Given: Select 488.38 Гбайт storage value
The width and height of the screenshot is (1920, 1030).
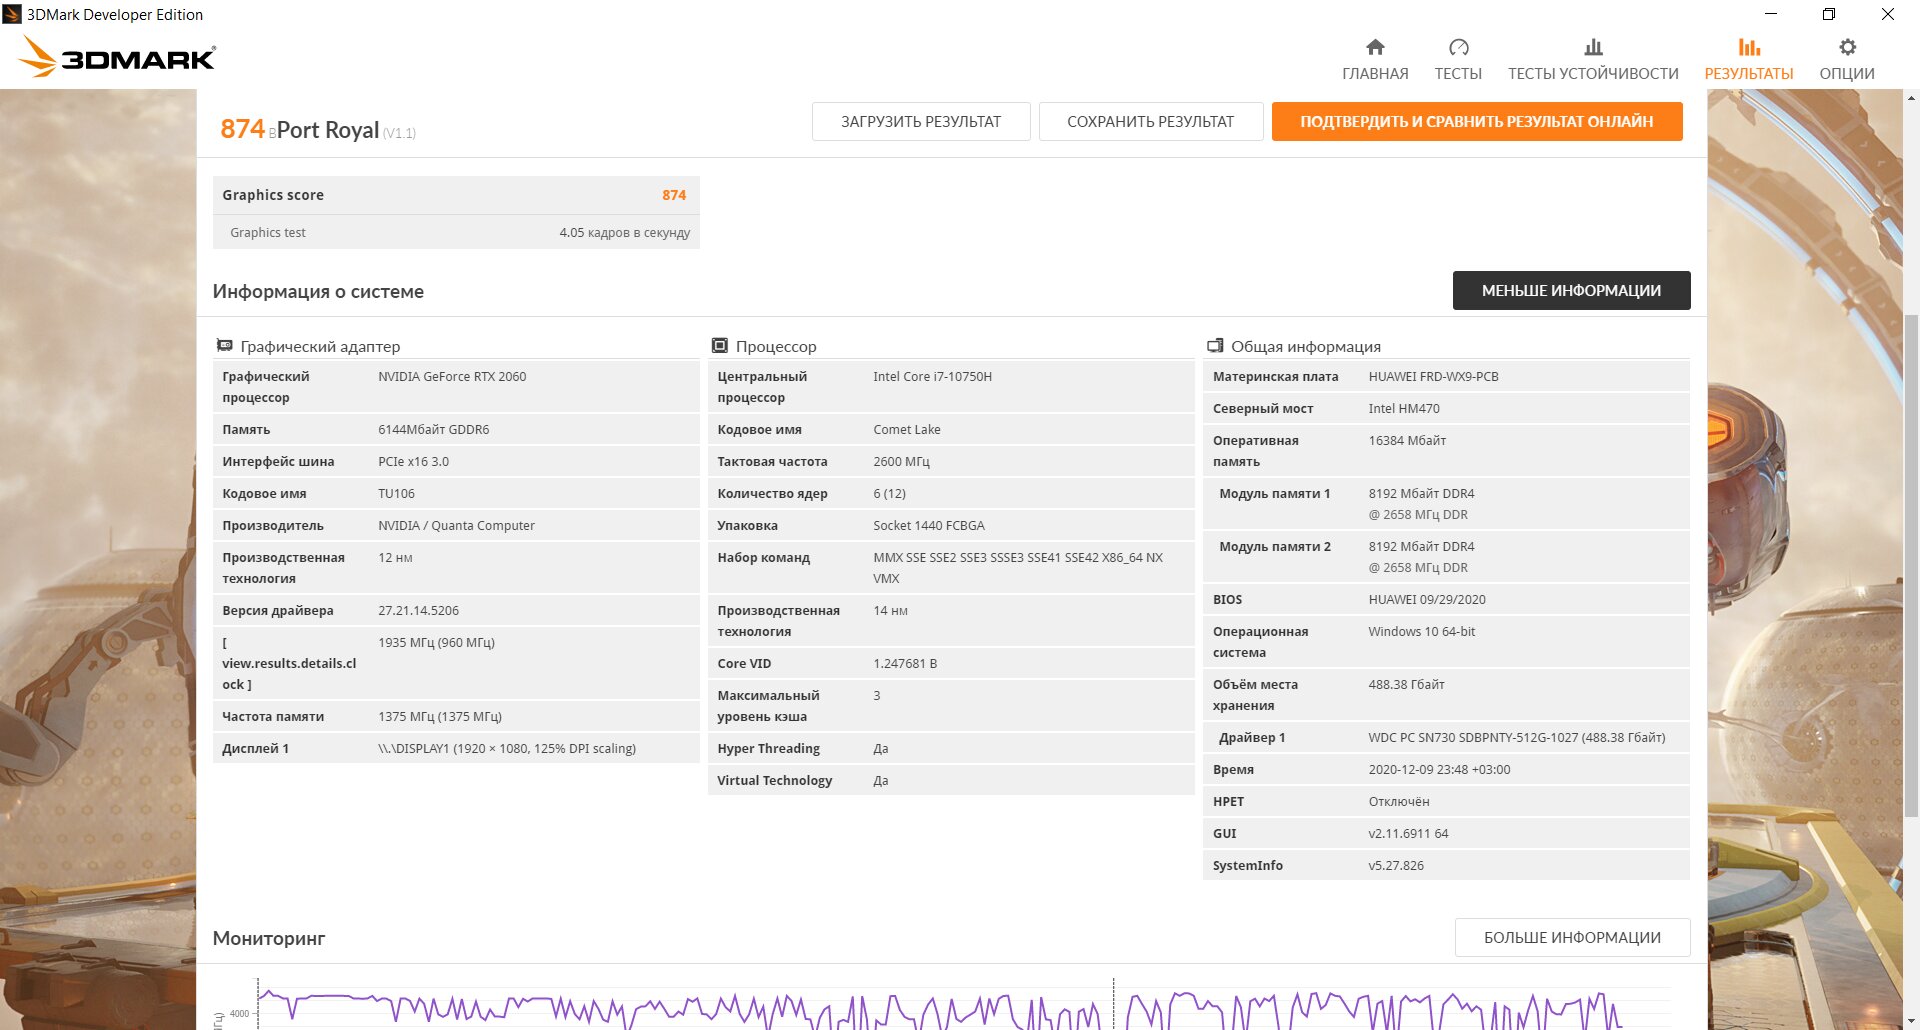Looking at the screenshot, I should (1406, 685).
